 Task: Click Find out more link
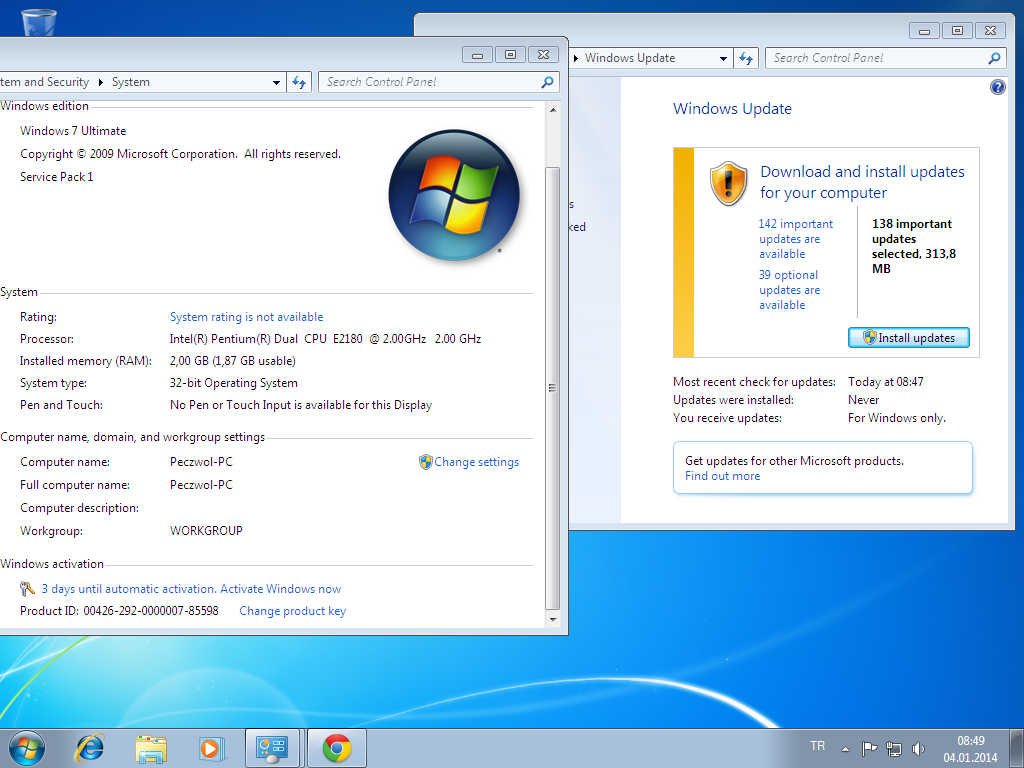722,476
